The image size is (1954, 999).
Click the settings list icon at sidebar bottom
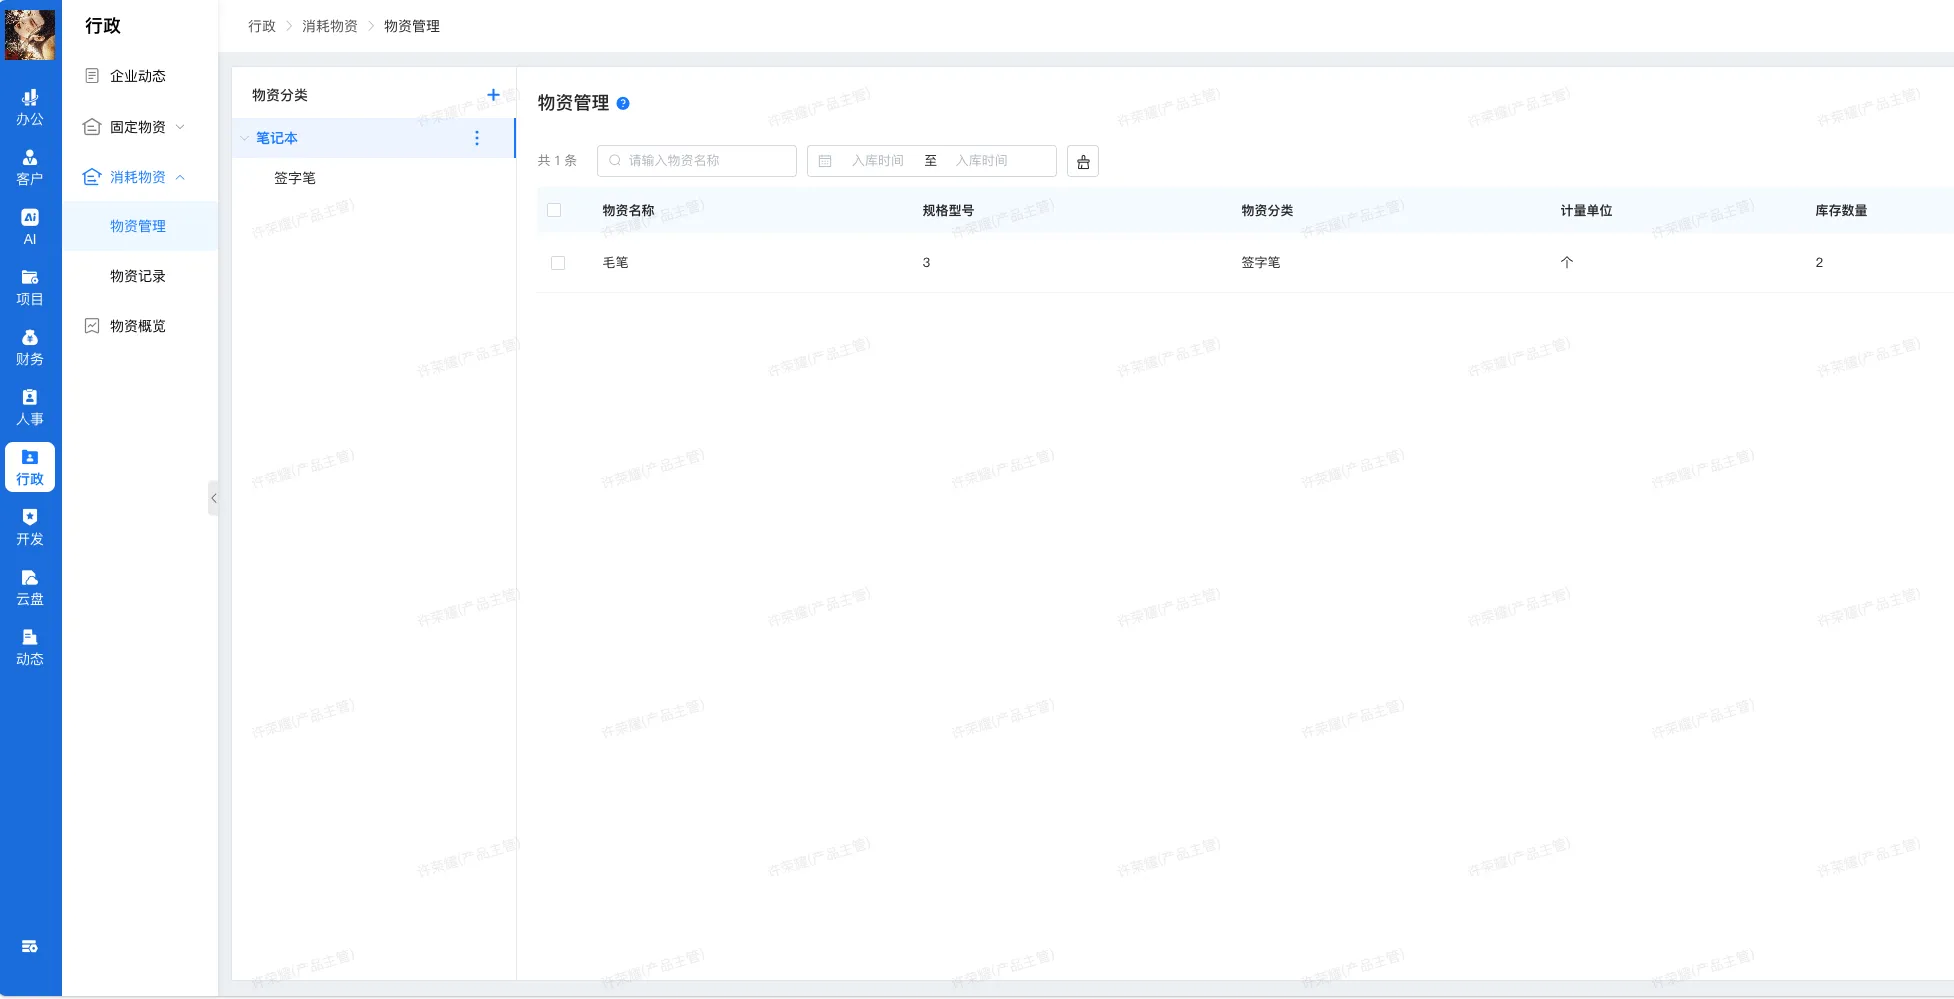point(30,946)
